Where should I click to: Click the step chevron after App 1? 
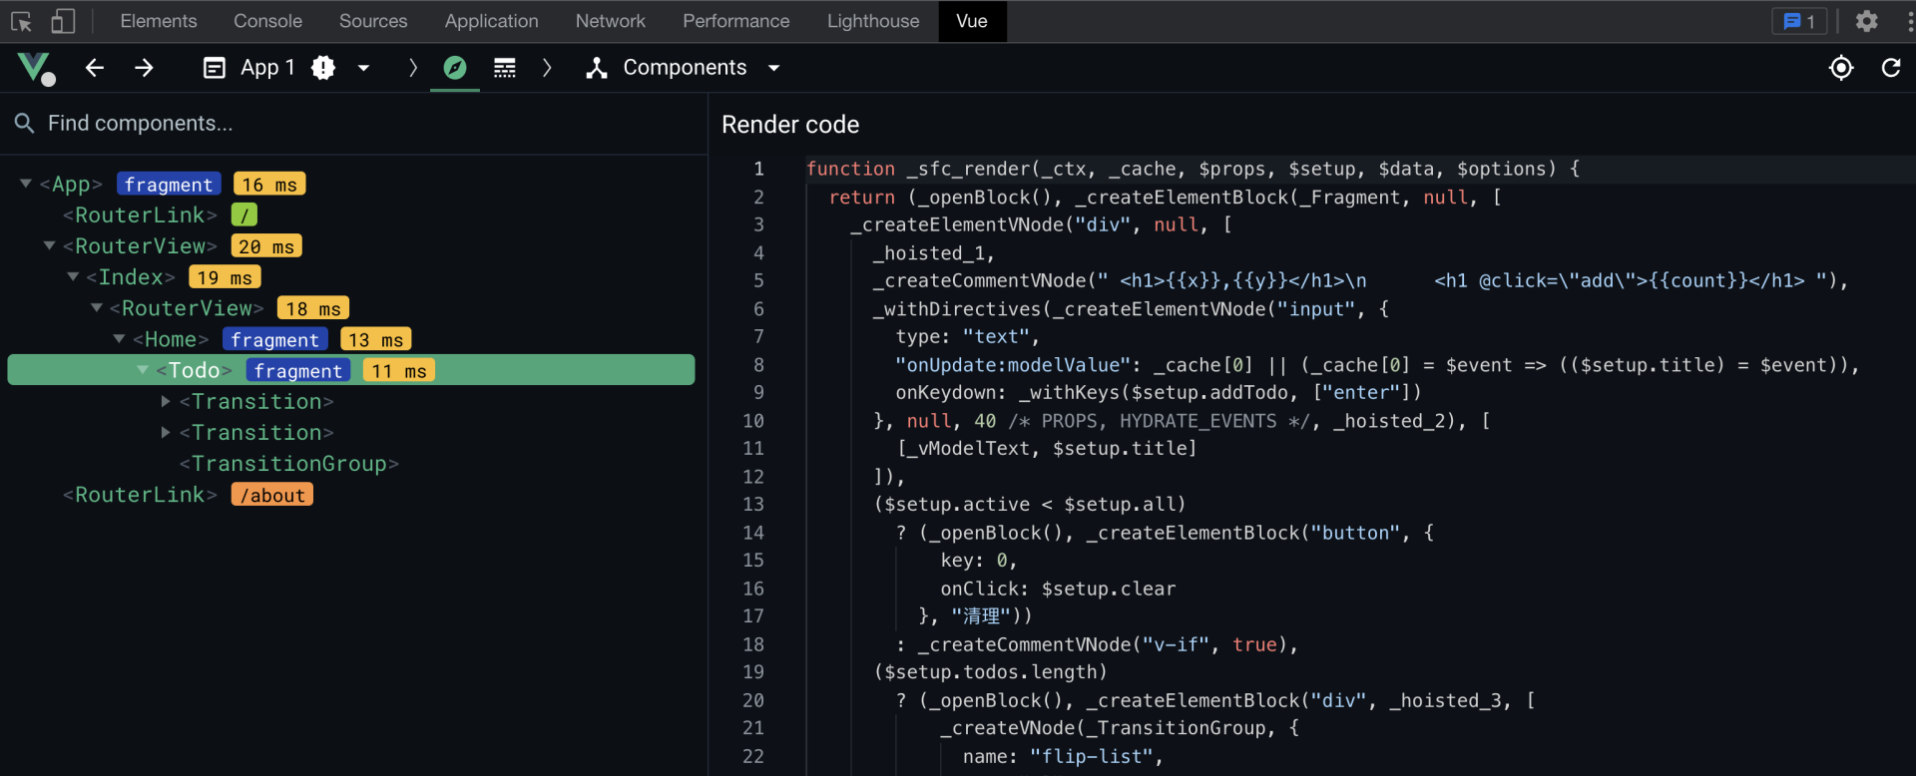coord(413,68)
